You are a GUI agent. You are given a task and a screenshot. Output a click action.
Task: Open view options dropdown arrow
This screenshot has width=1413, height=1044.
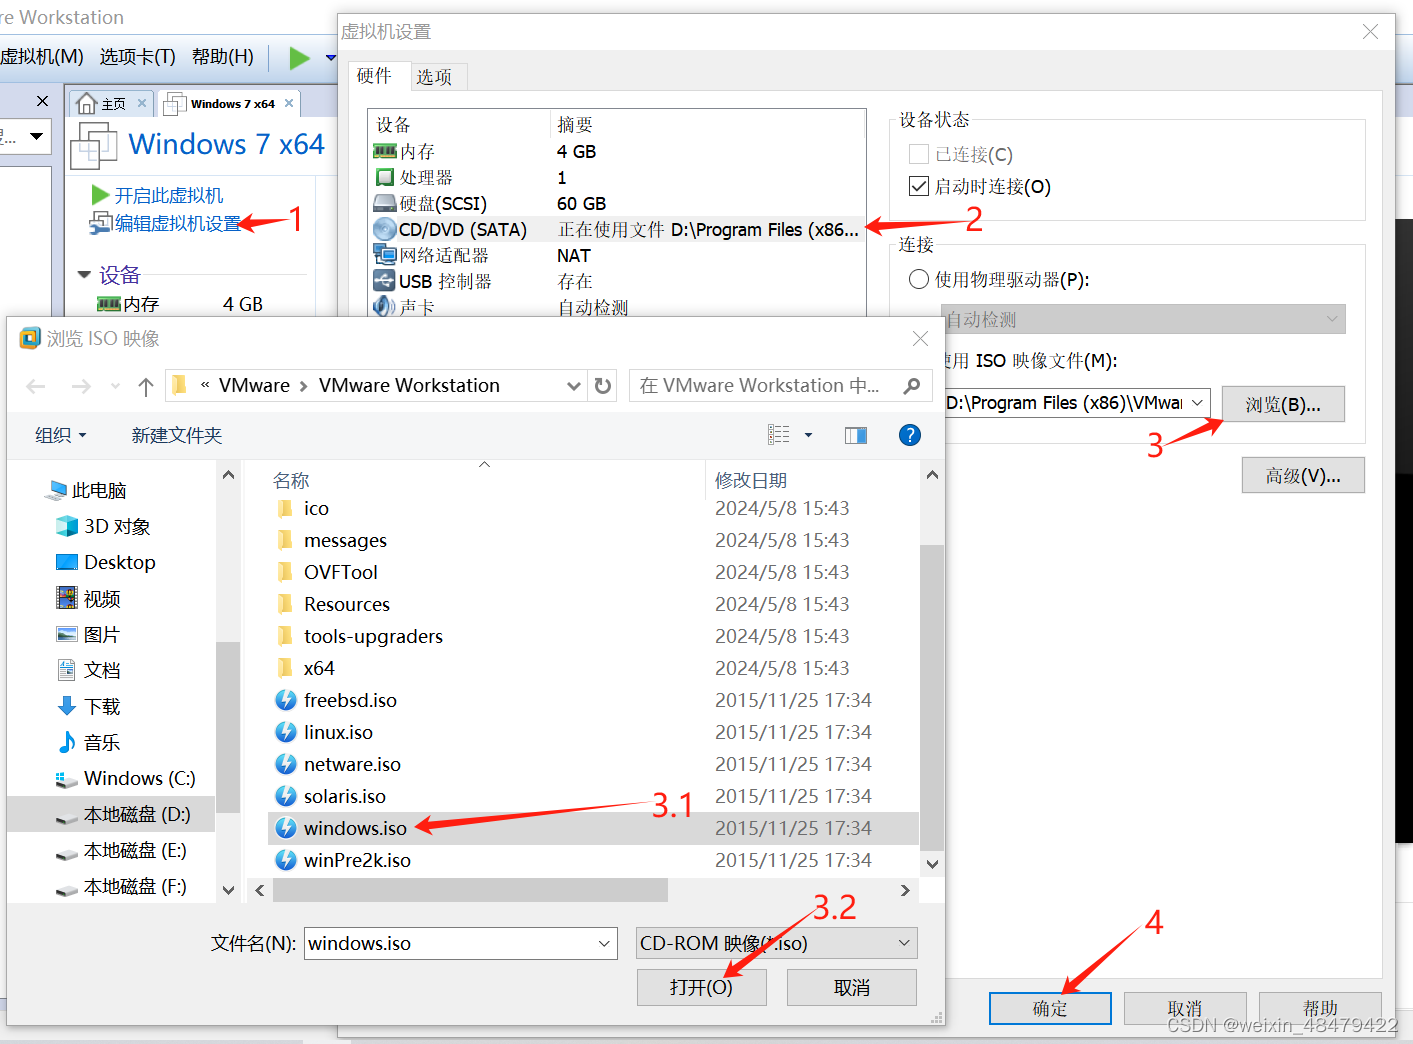[808, 435]
